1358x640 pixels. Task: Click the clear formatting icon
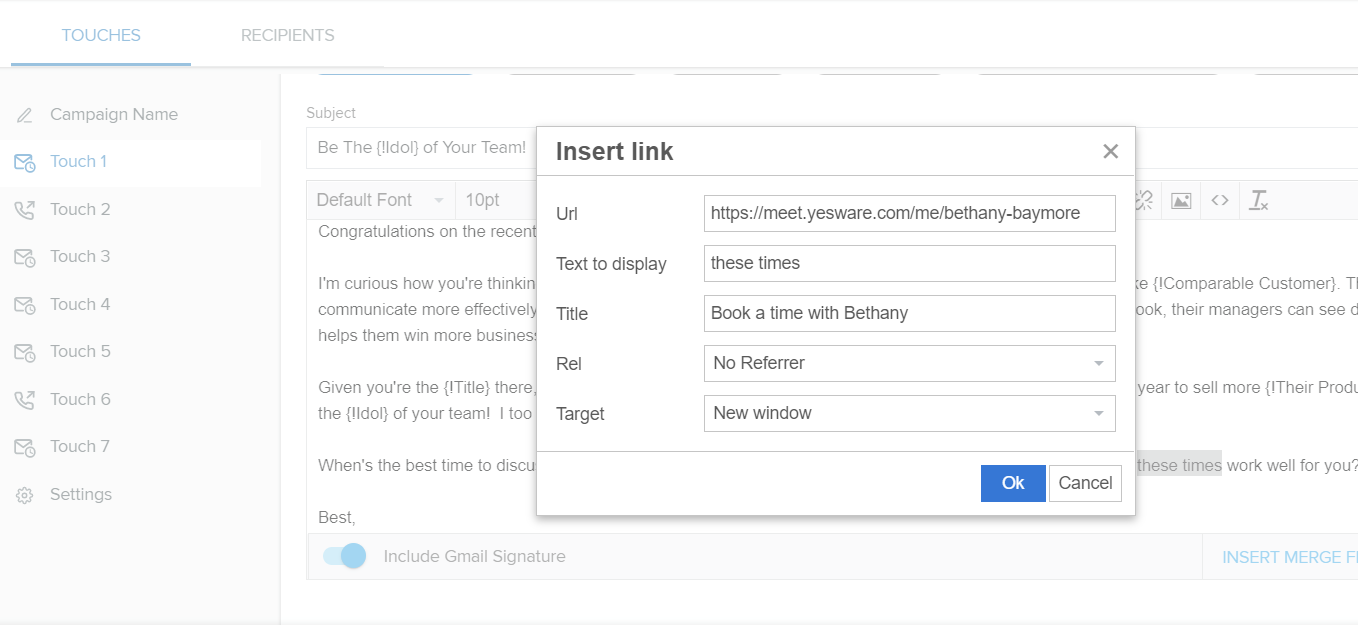[1258, 200]
